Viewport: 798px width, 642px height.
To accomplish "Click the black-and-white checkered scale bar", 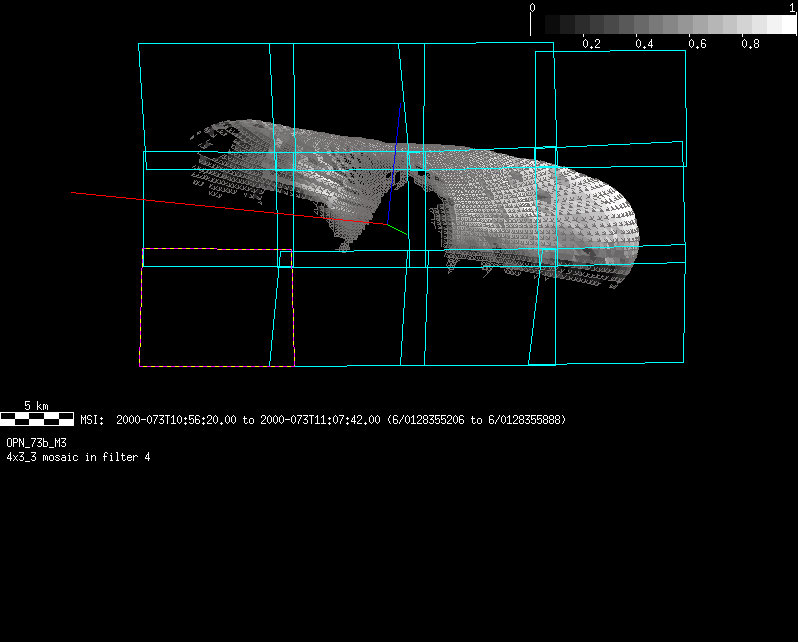I will (37, 419).
